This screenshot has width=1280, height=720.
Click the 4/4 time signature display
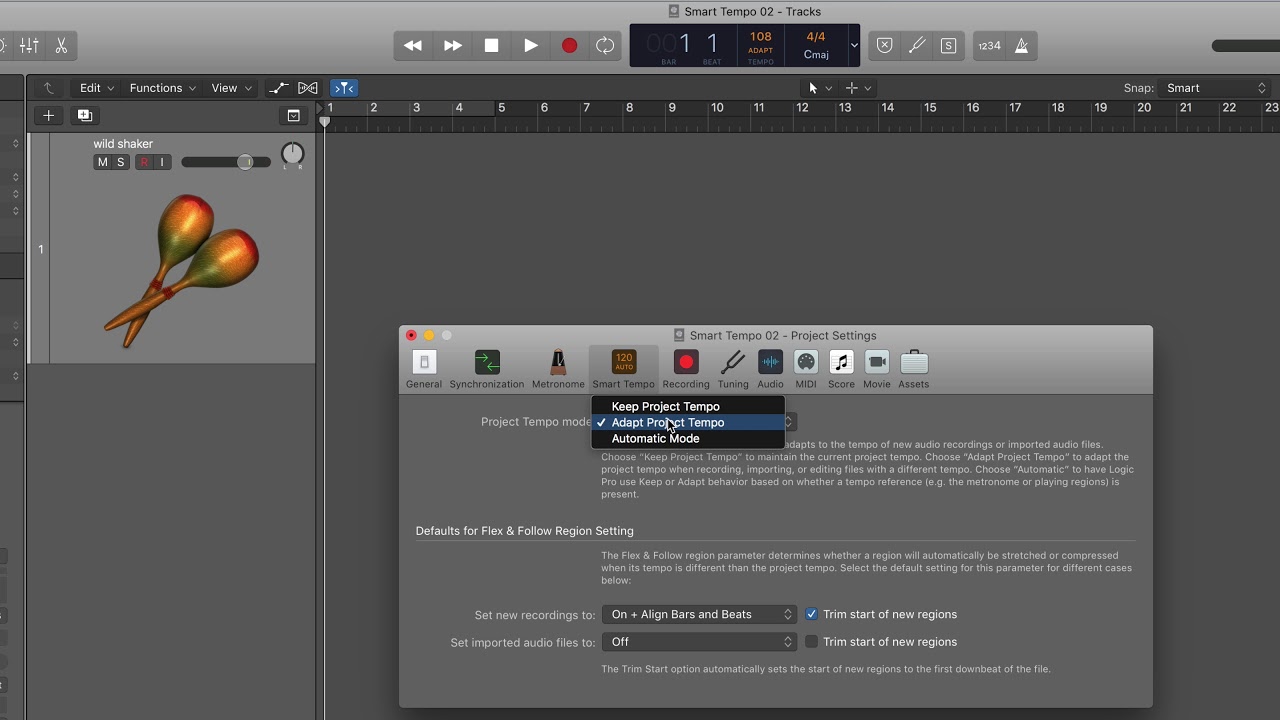click(x=816, y=37)
